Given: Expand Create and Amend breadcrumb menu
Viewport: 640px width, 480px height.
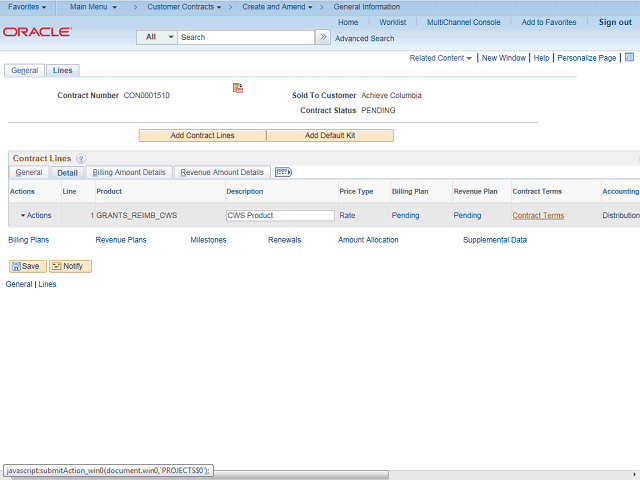Looking at the screenshot, I should click(278, 7).
